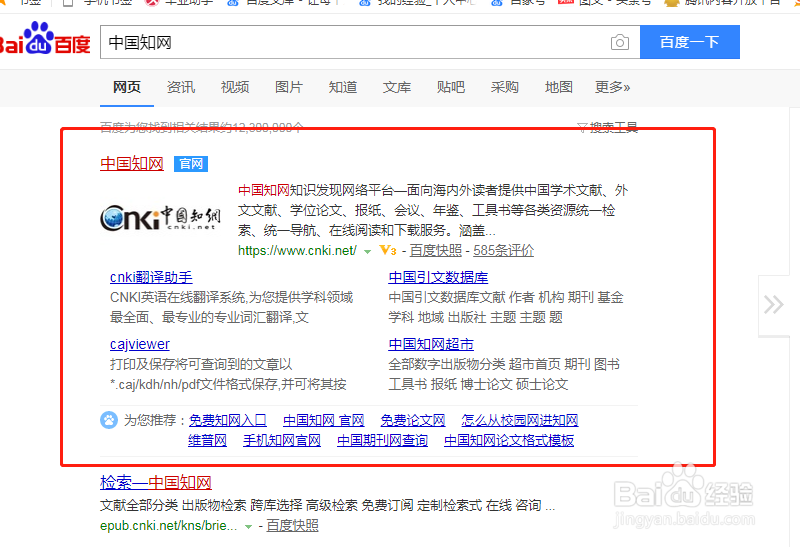Open recommended link 免费知网入口

[228, 420]
